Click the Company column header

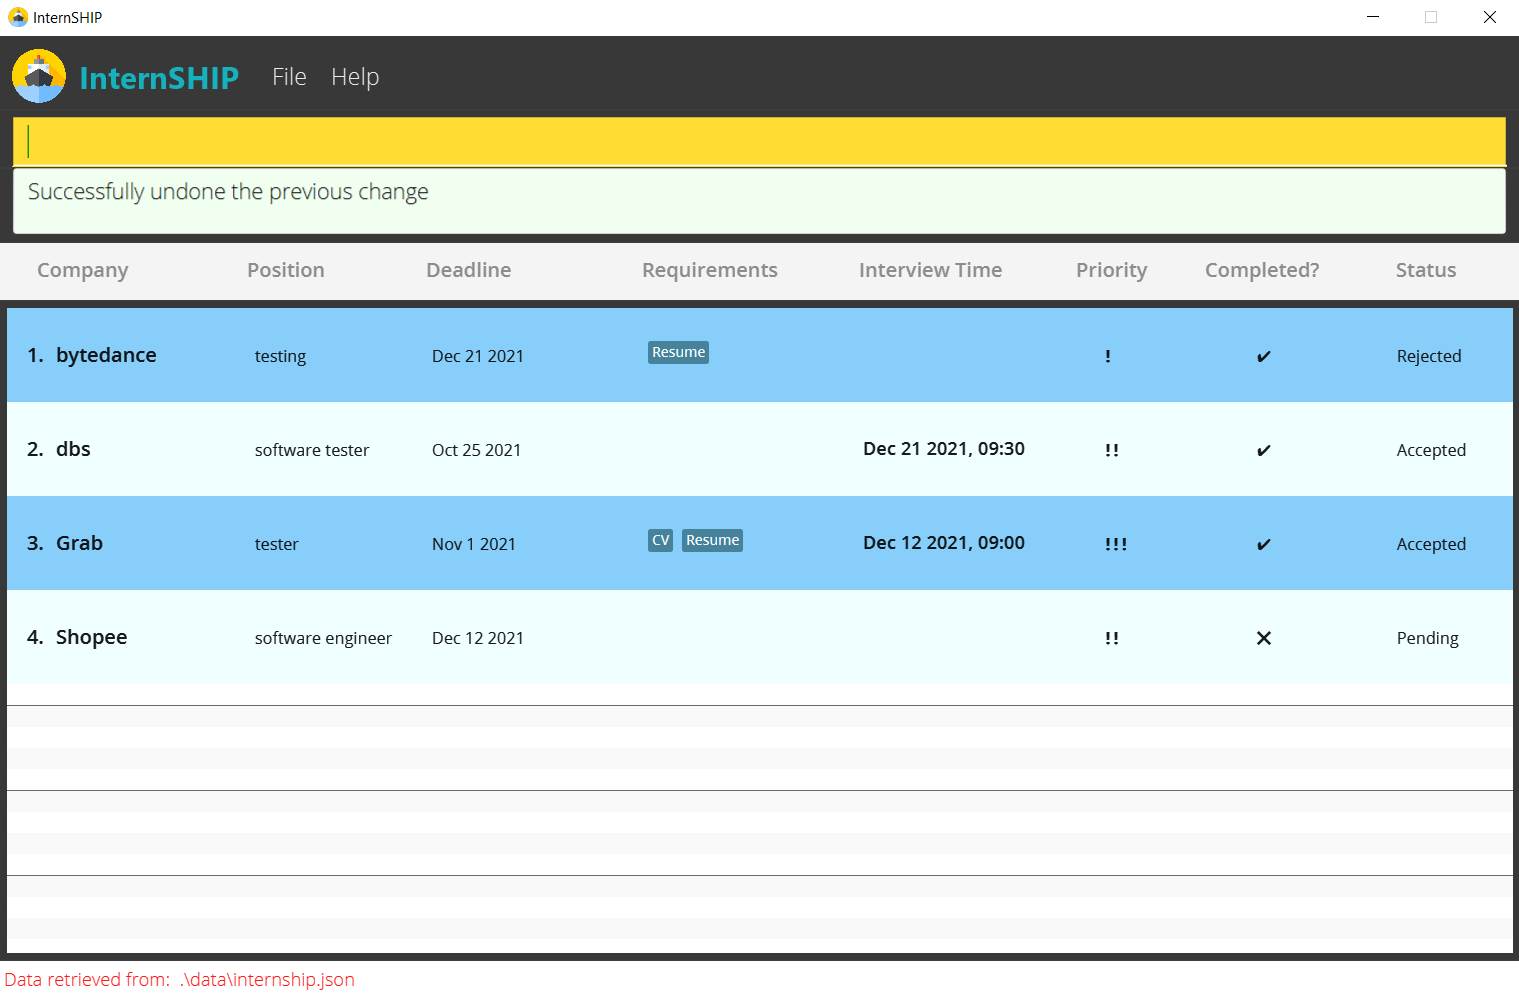(83, 270)
